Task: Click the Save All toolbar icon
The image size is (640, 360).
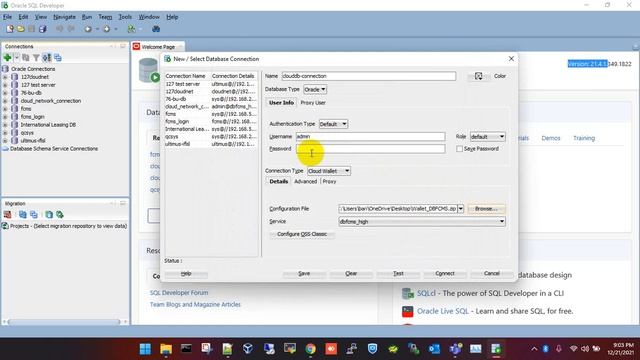Action: coord(42,29)
